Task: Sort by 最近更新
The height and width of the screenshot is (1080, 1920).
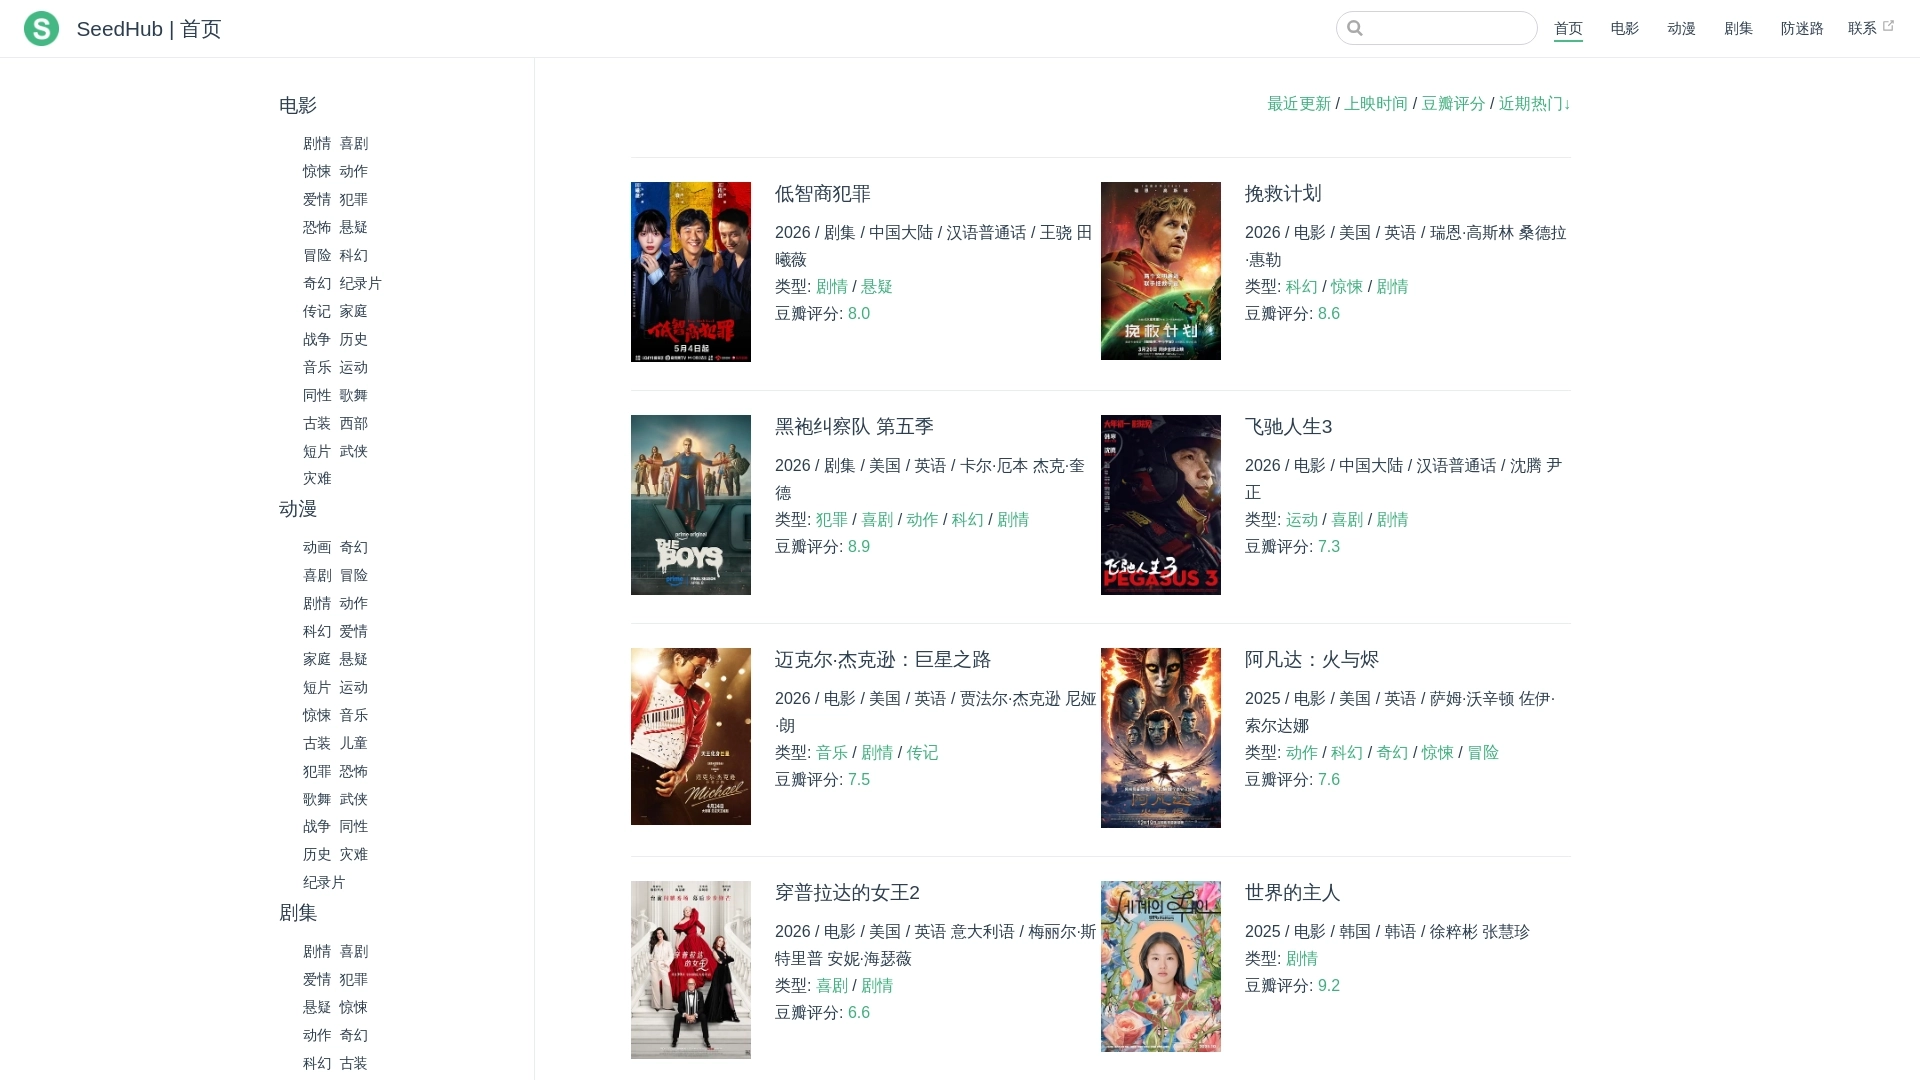Action: pyautogui.click(x=1299, y=104)
